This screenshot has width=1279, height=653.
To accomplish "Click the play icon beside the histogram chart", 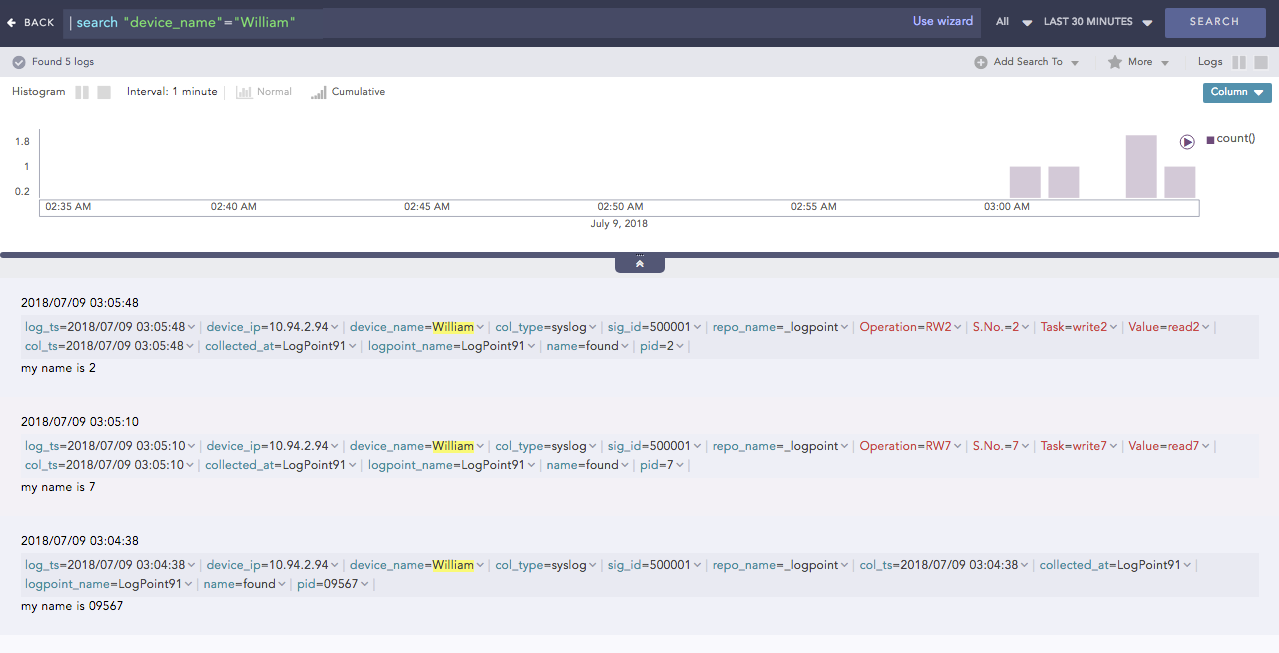I will pos(1187,141).
